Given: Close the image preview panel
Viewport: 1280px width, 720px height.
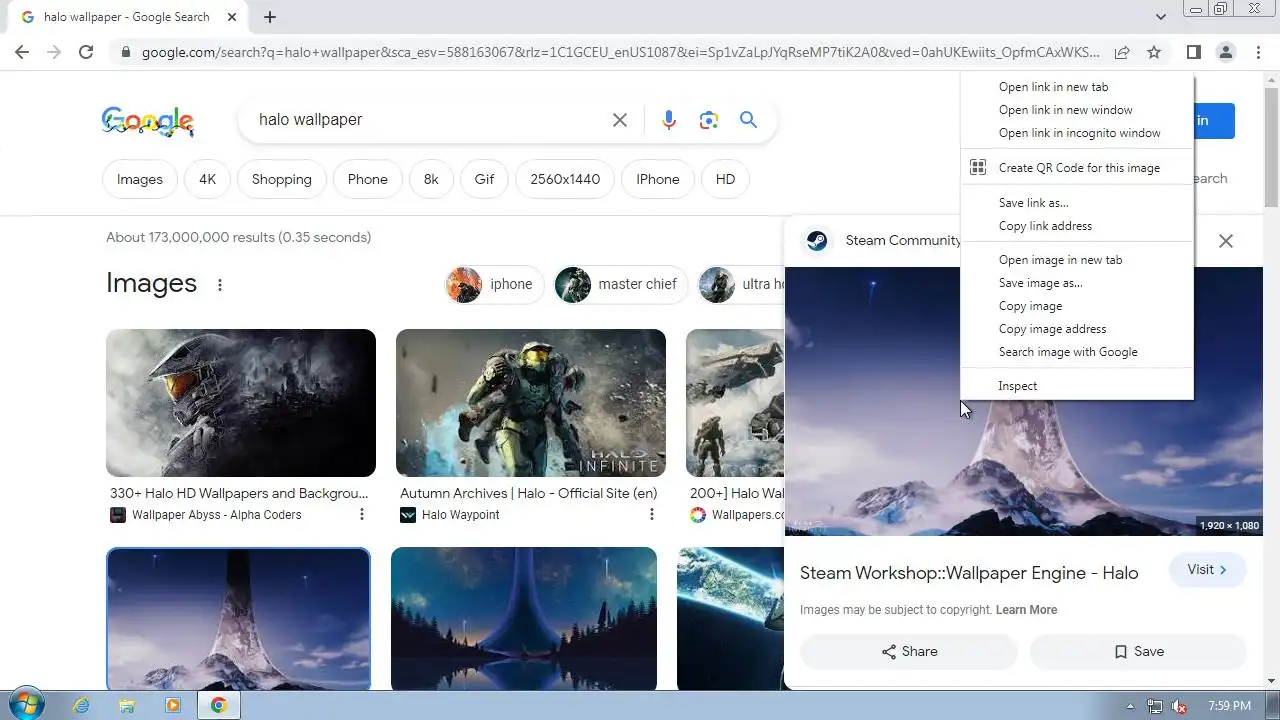Looking at the screenshot, I should coord(1226,241).
